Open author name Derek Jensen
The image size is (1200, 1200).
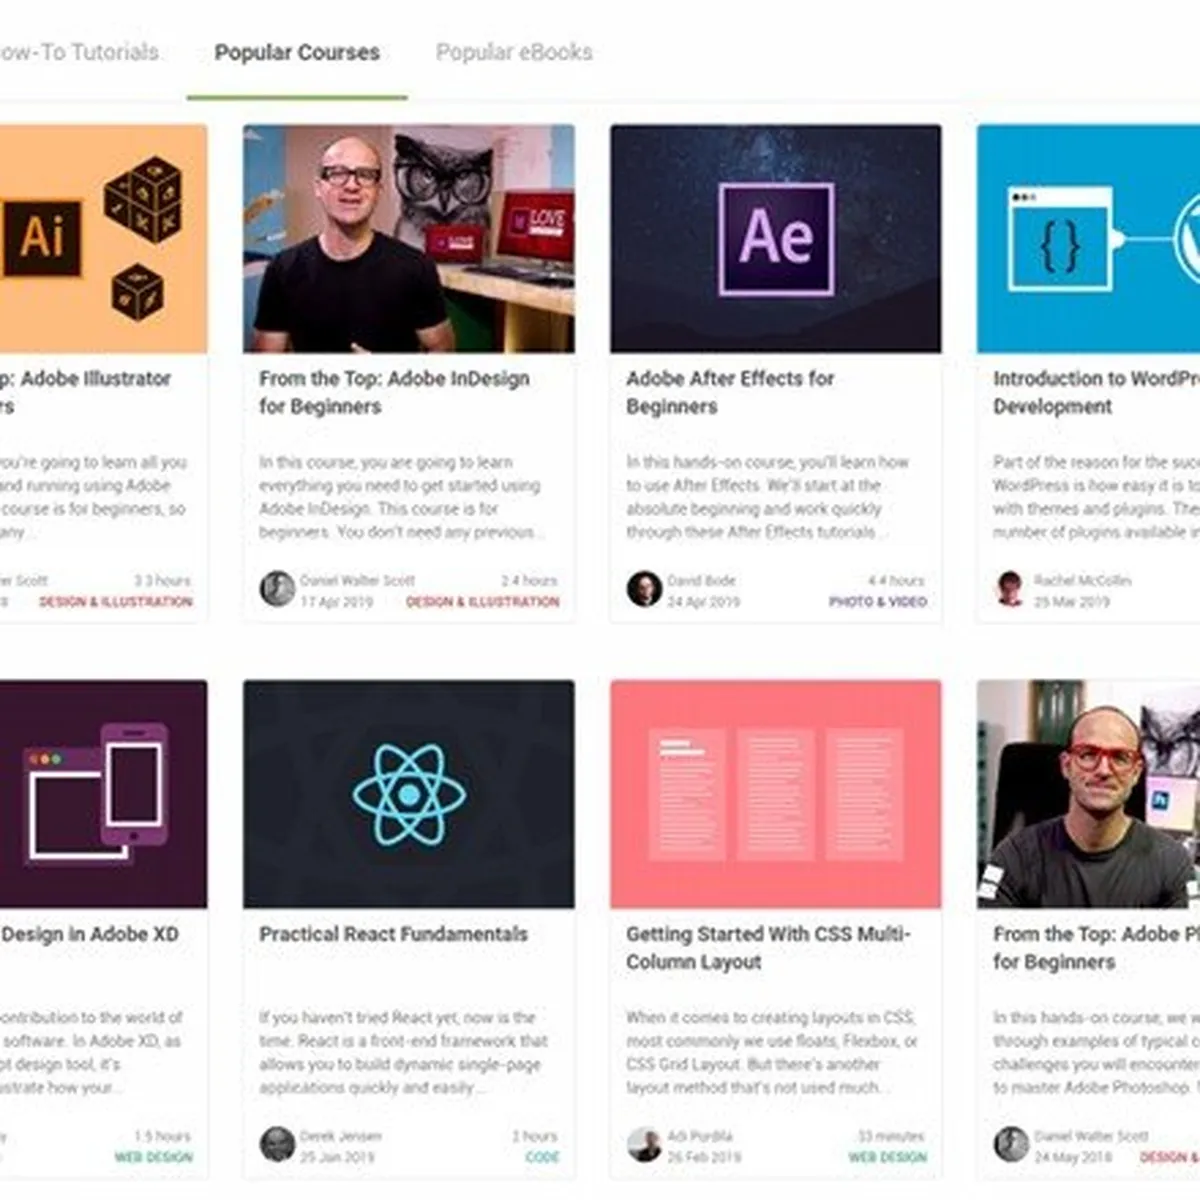click(x=340, y=1136)
